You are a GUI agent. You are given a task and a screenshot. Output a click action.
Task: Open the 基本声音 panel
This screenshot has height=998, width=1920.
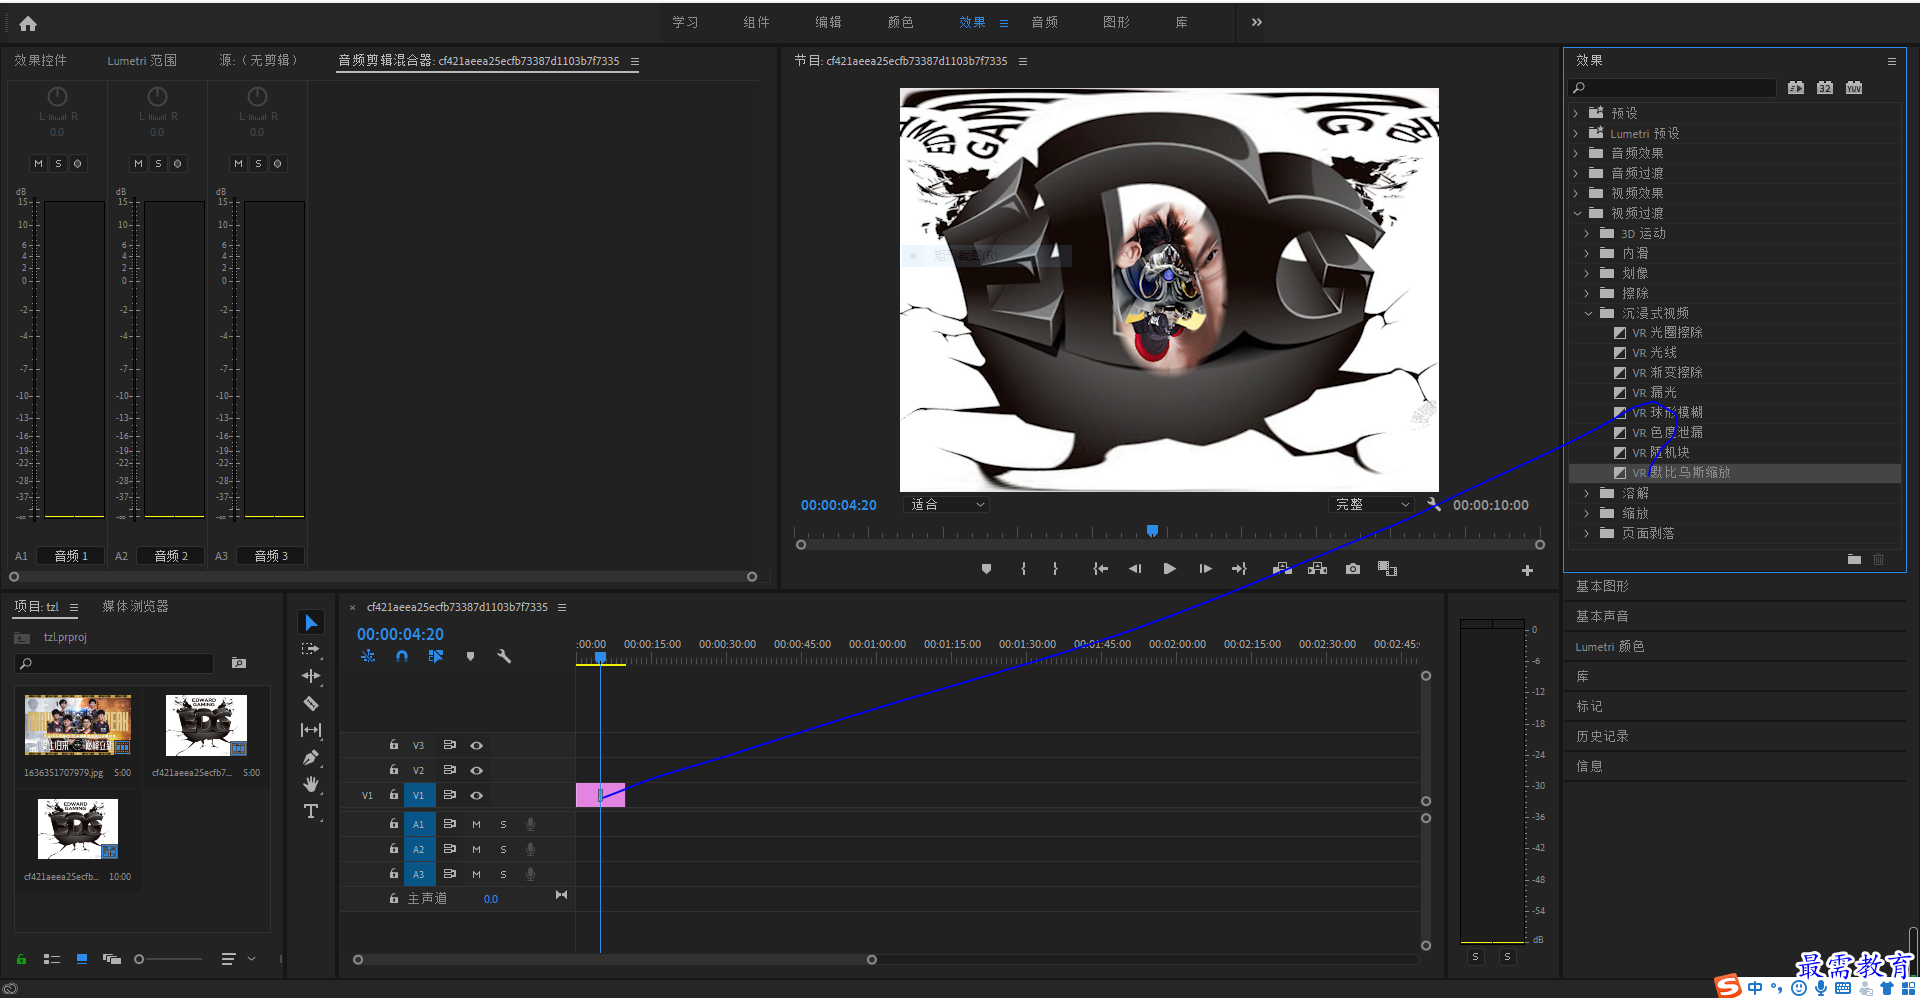[x=1602, y=616]
